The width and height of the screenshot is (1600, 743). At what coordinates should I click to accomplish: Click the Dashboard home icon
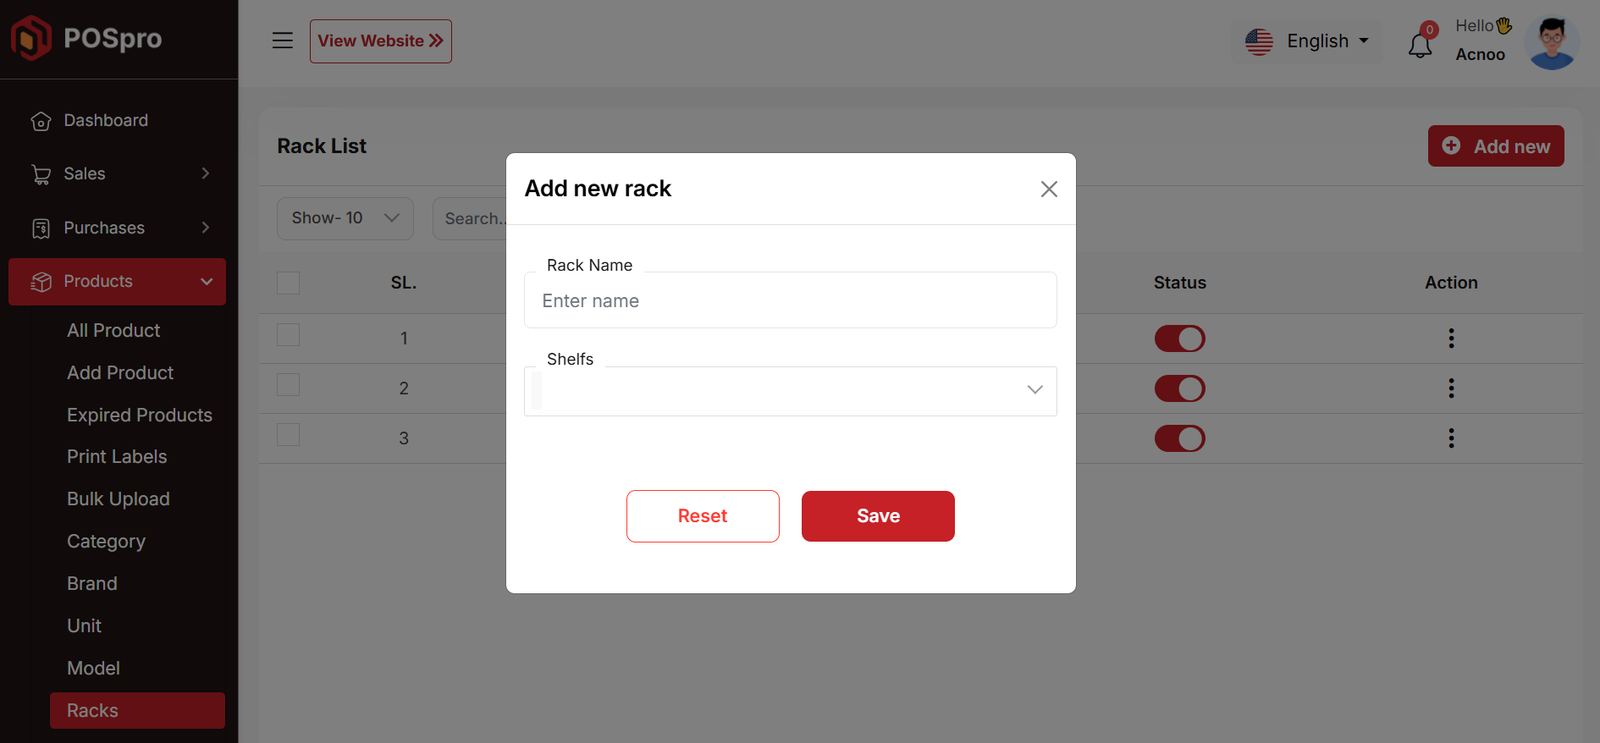coord(41,121)
